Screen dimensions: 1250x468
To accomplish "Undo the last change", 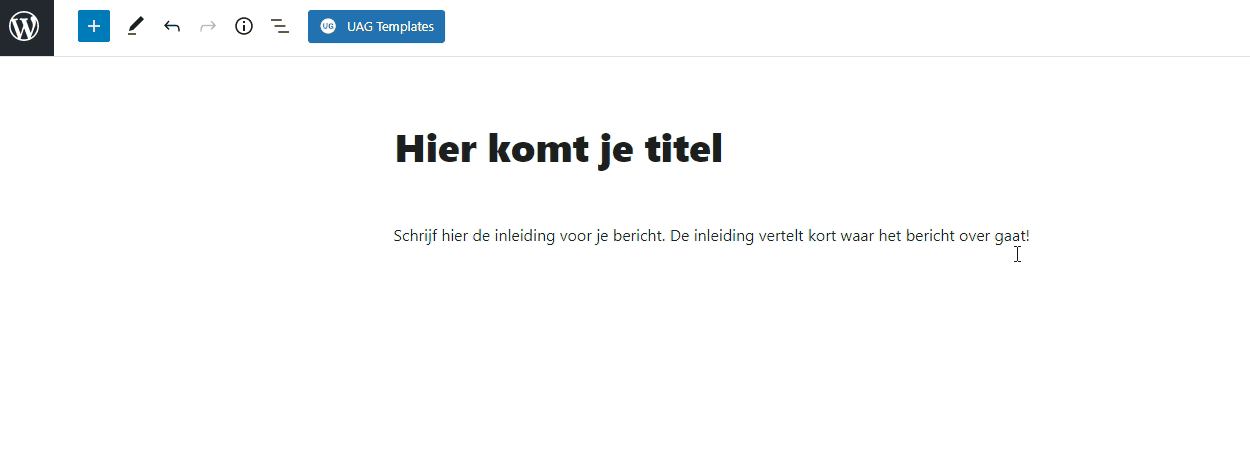I will tap(172, 27).
